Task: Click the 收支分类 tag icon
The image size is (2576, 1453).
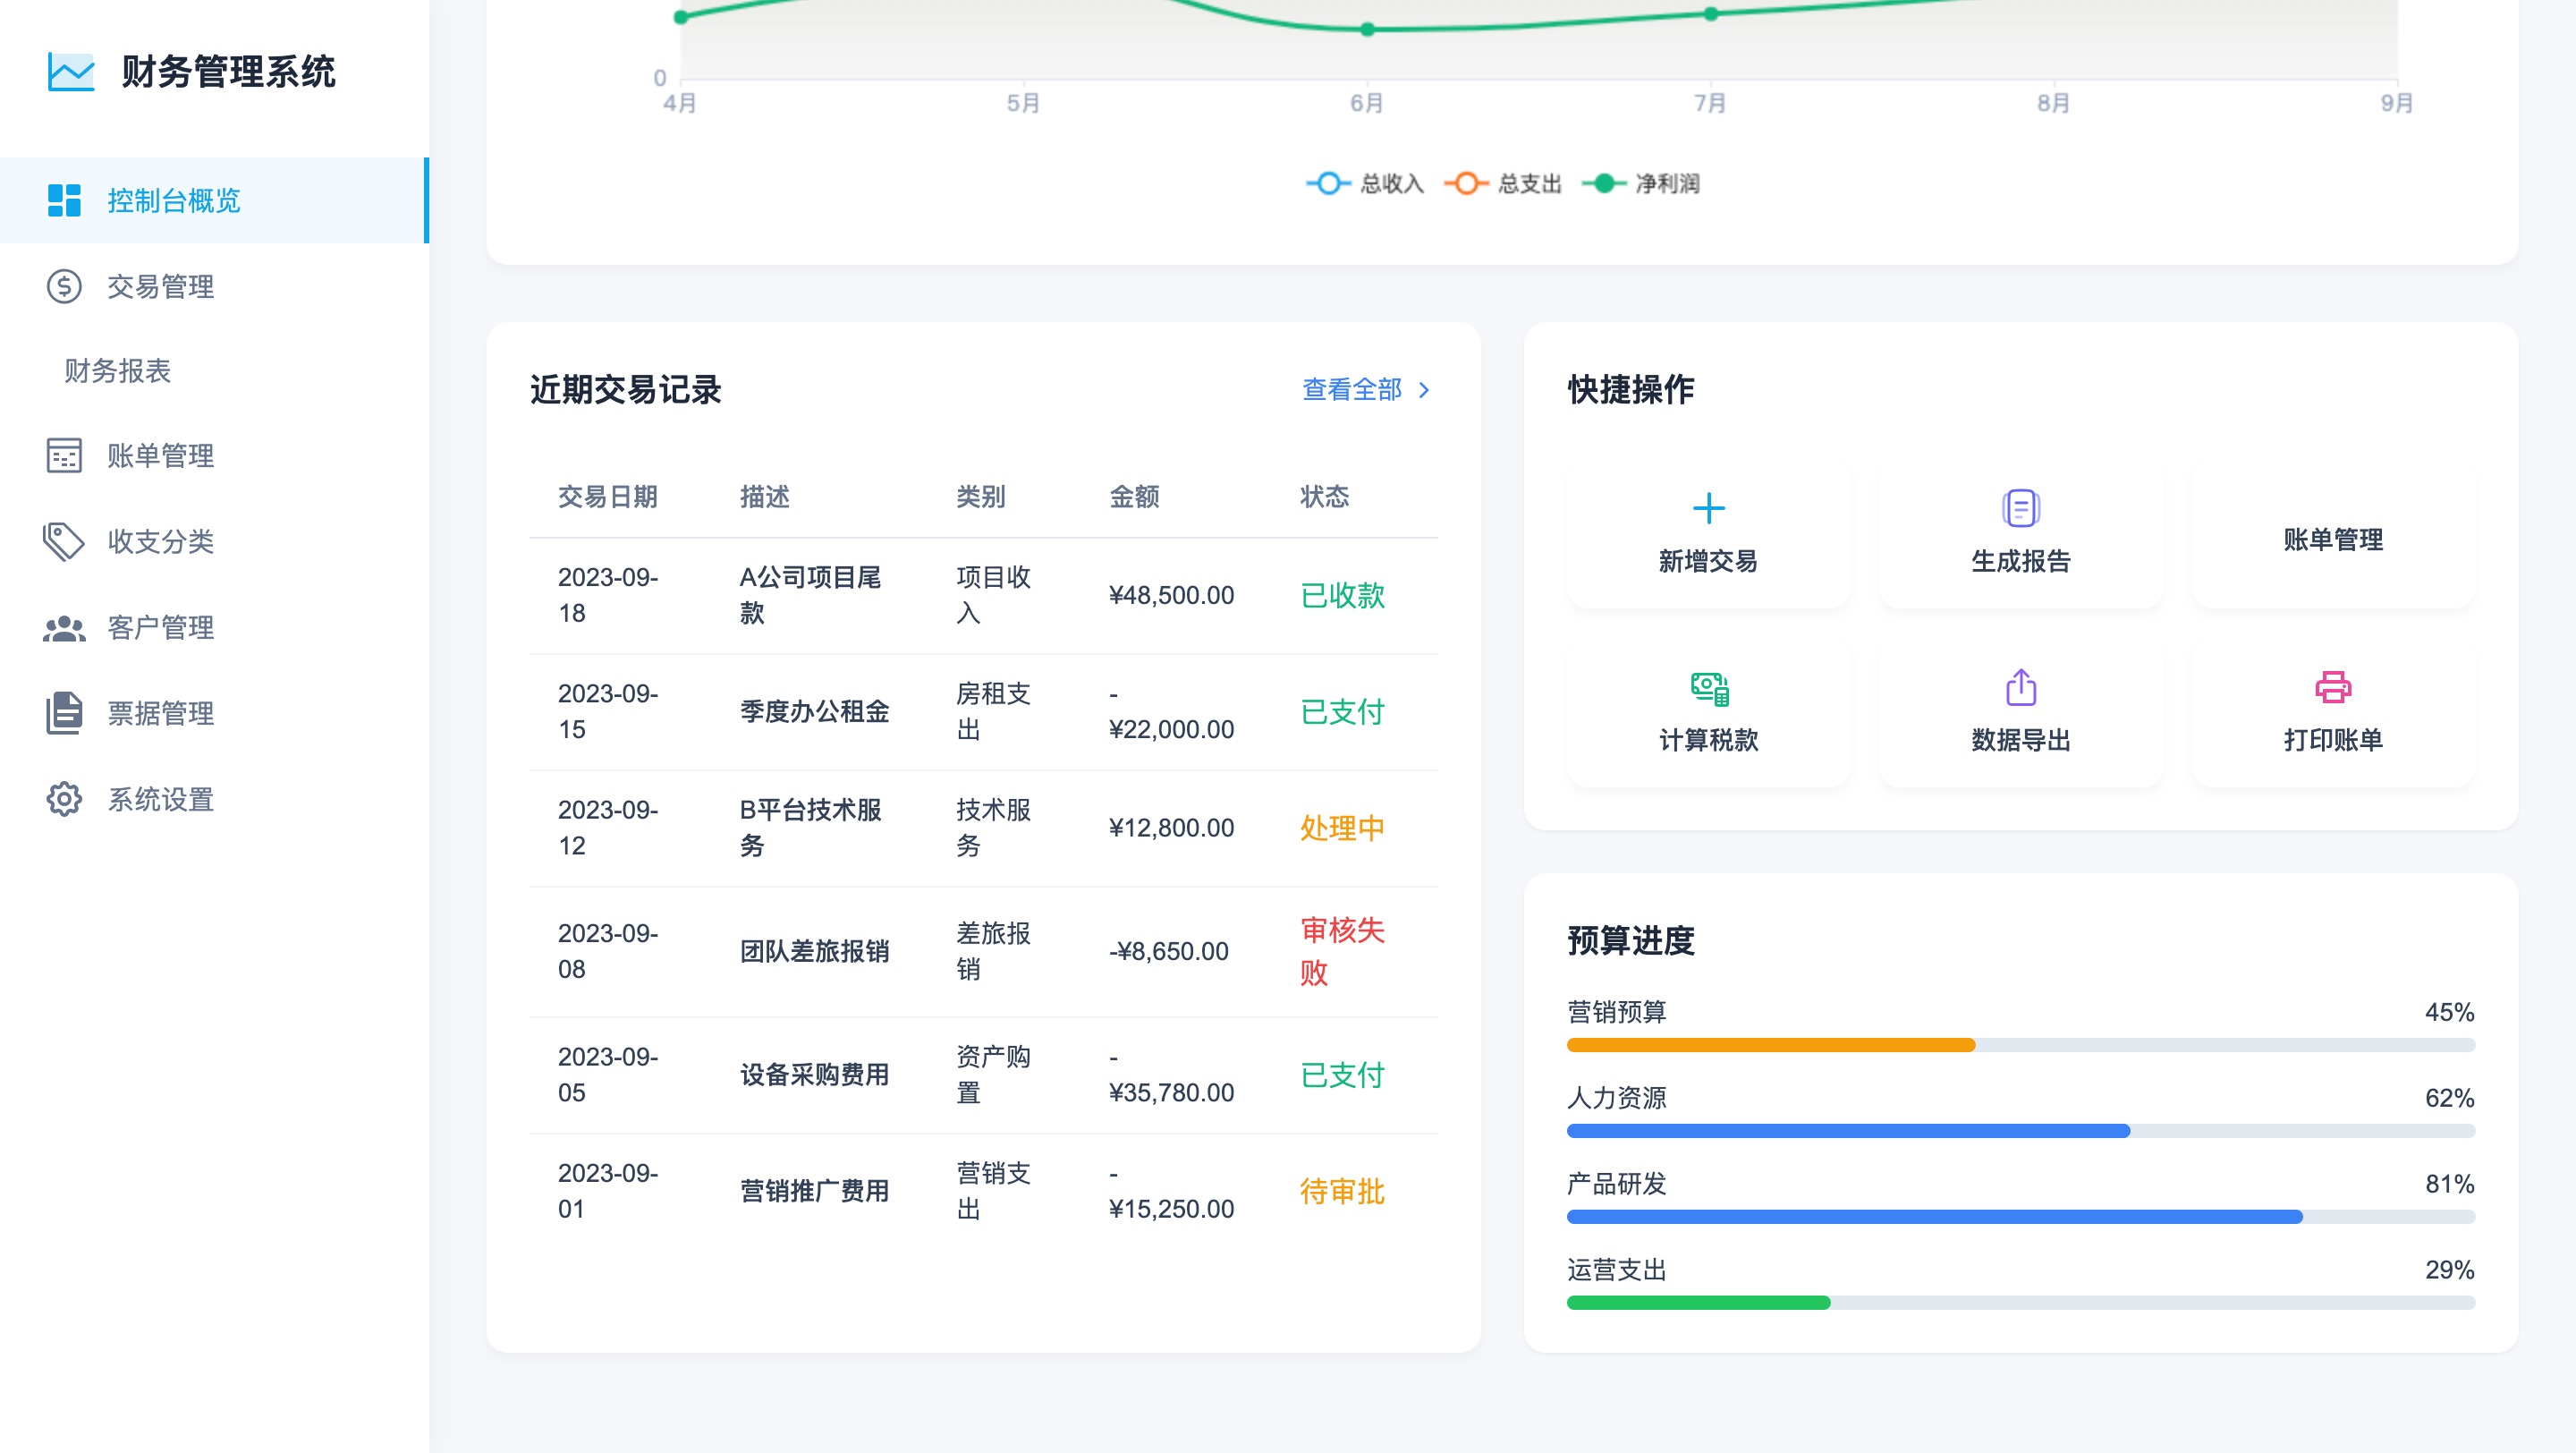Action: click(x=64, y=541)
